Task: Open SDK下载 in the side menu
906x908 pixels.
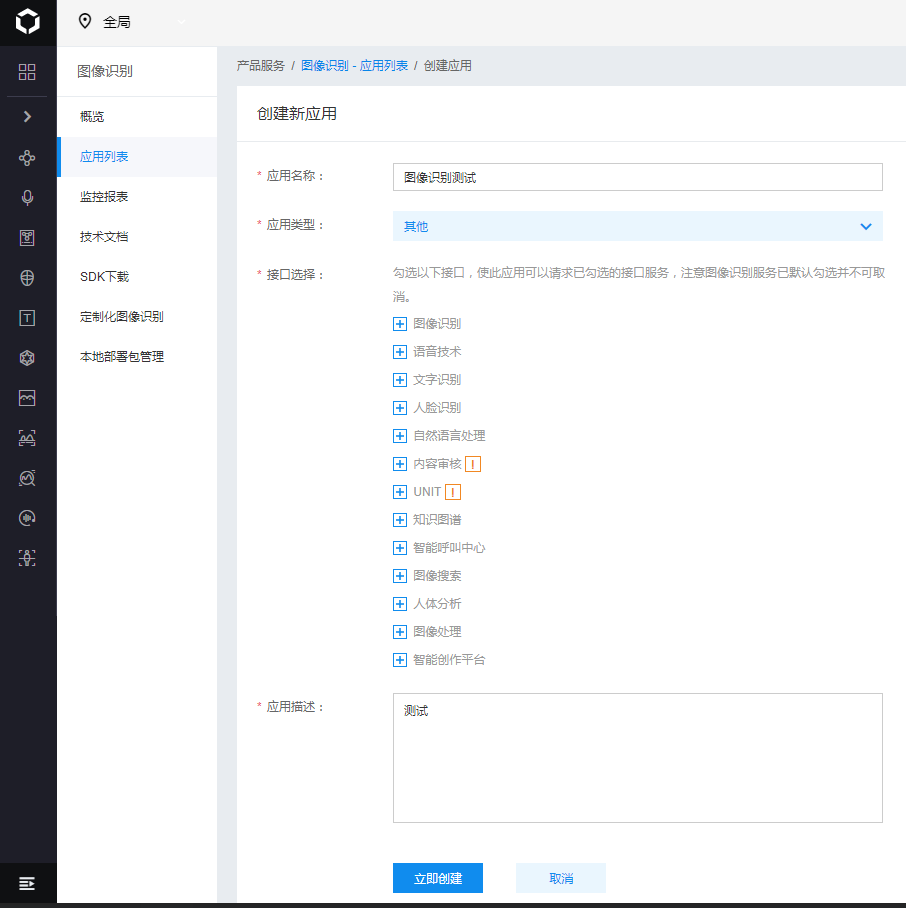Action: [x=138, y=277]
